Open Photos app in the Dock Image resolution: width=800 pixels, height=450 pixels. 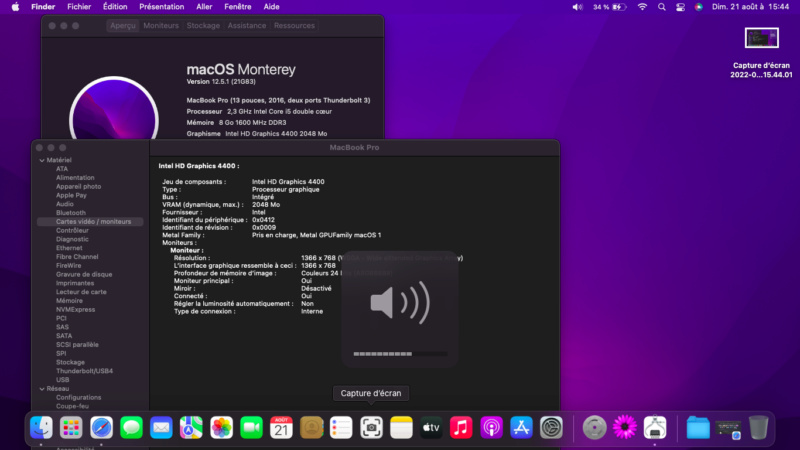click(221, 428)
